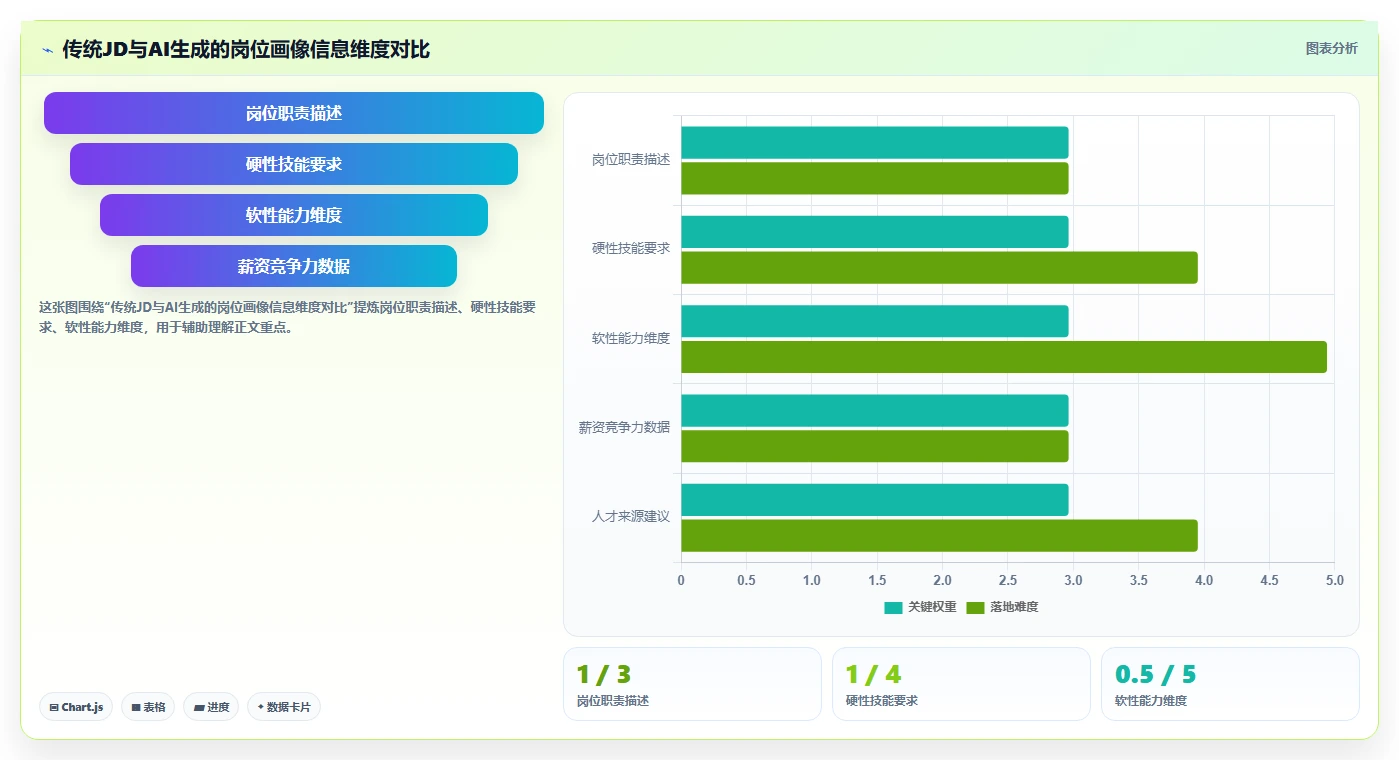
Task: Click green 落地难度 bar for 硬性技能要求
Action: (x=940, y=267)
